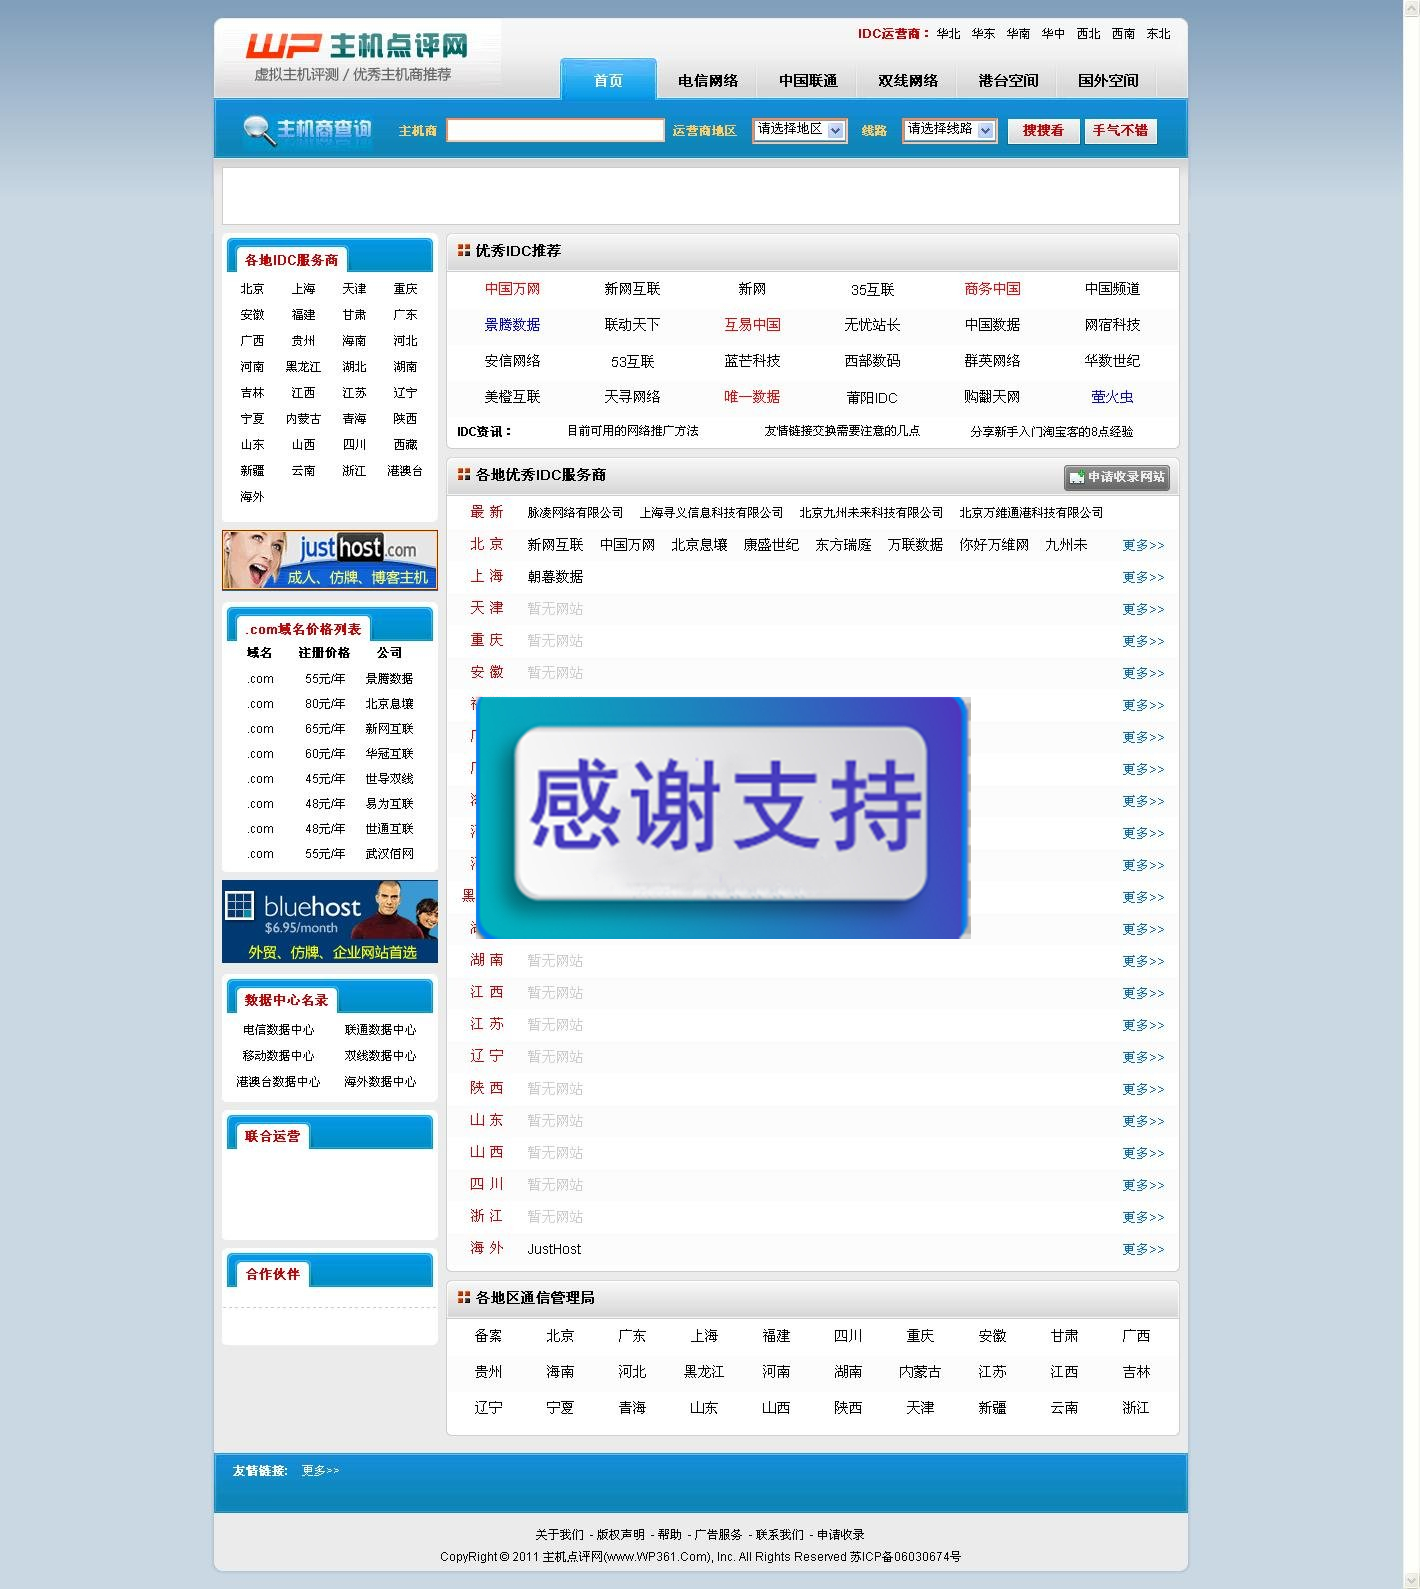
Task: Open the bluehost banner ad
Action: pos(330,921)
